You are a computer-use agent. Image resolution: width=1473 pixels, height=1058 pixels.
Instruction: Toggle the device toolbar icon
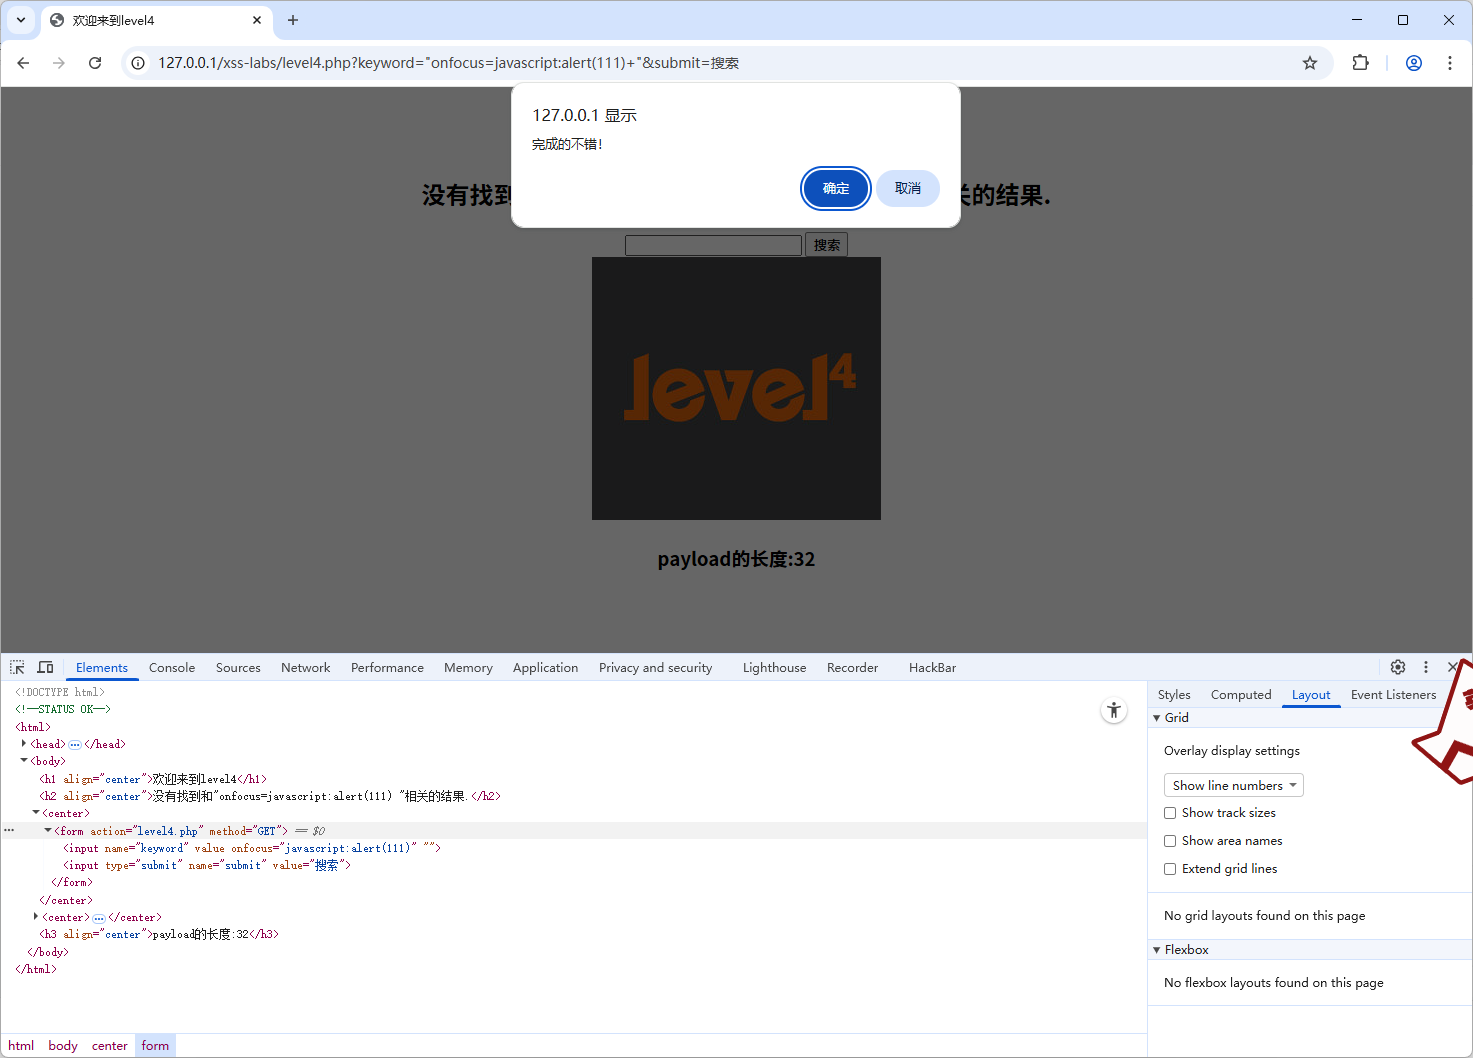pyautogui.click(x=45, y=667)
